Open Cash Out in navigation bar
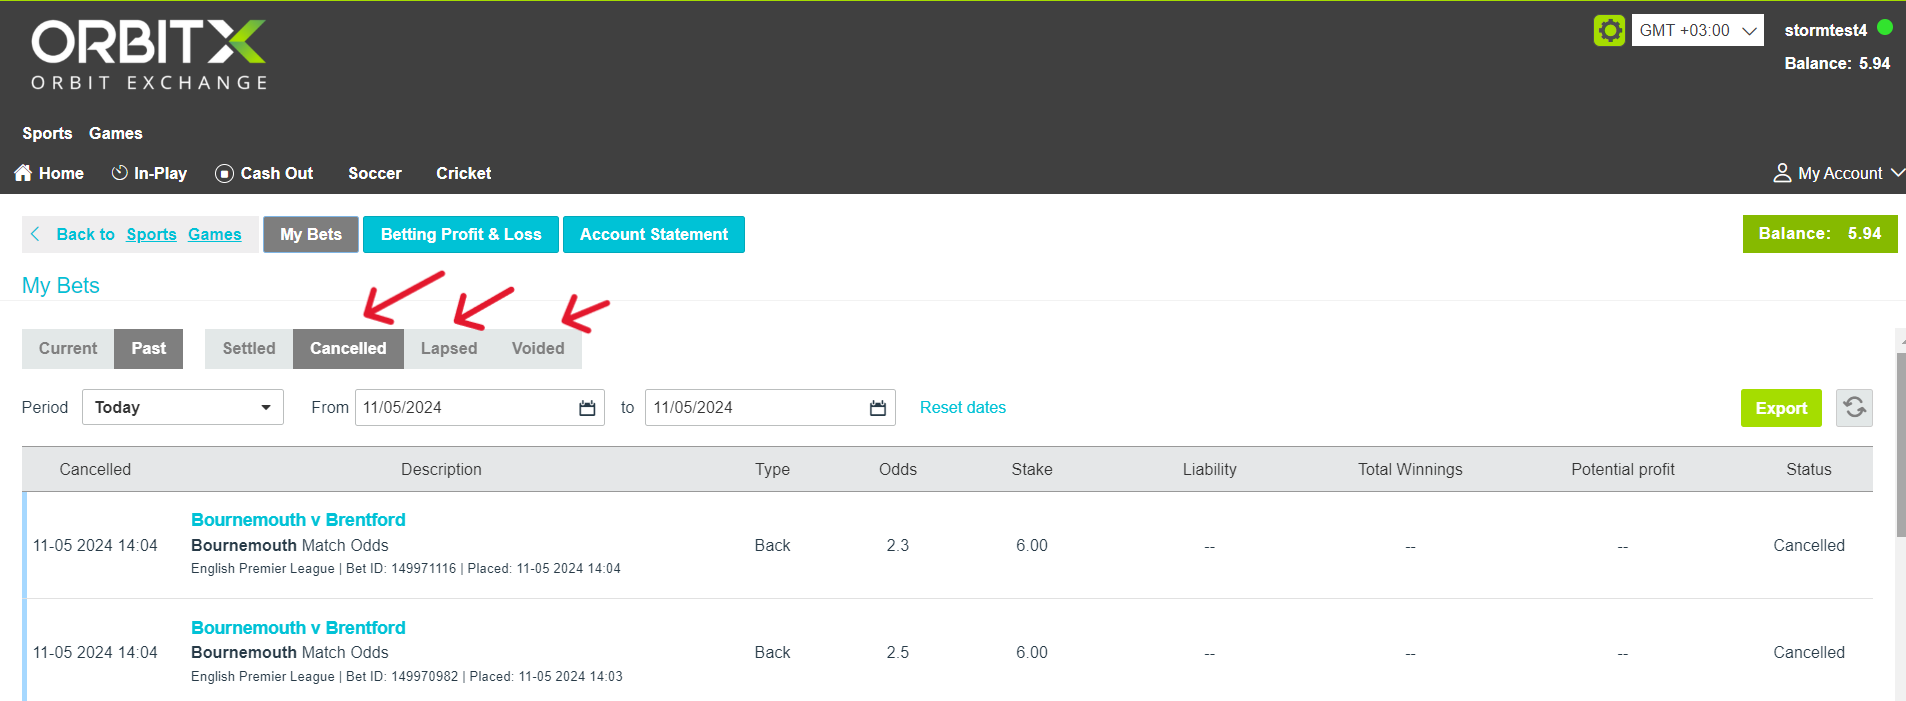Viewport: 1906px width, 701px height. point(264,173)
